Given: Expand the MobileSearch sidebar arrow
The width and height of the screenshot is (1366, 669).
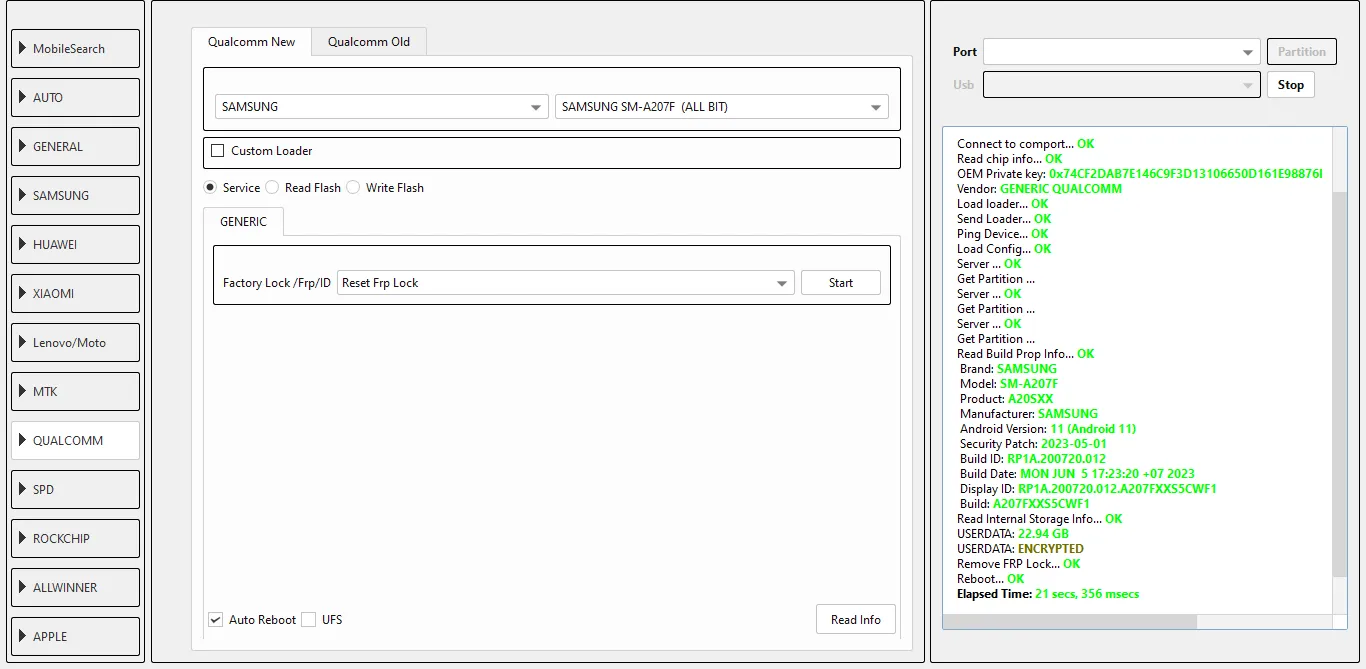Looking at the screenshot, I should (23, 49).
